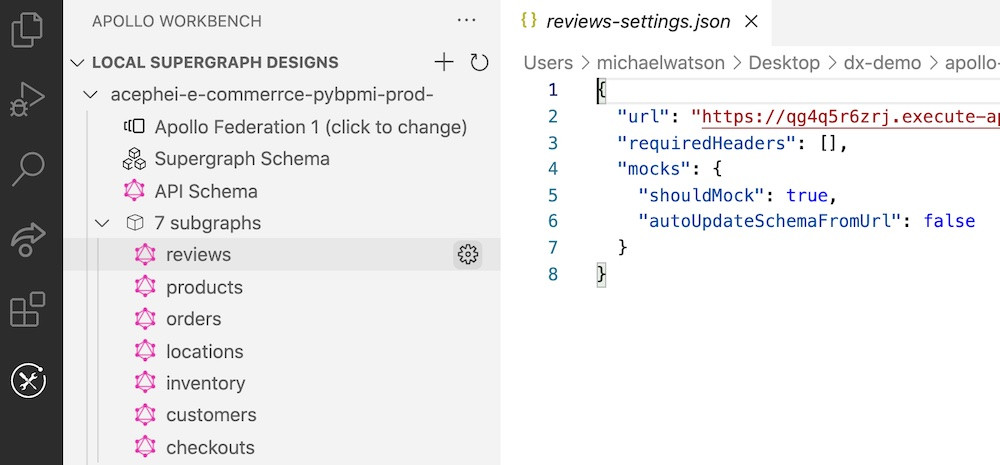This screenshot has width=1000, height=465.
Task: Select the inventory subgraph
Action: [205, 383]
